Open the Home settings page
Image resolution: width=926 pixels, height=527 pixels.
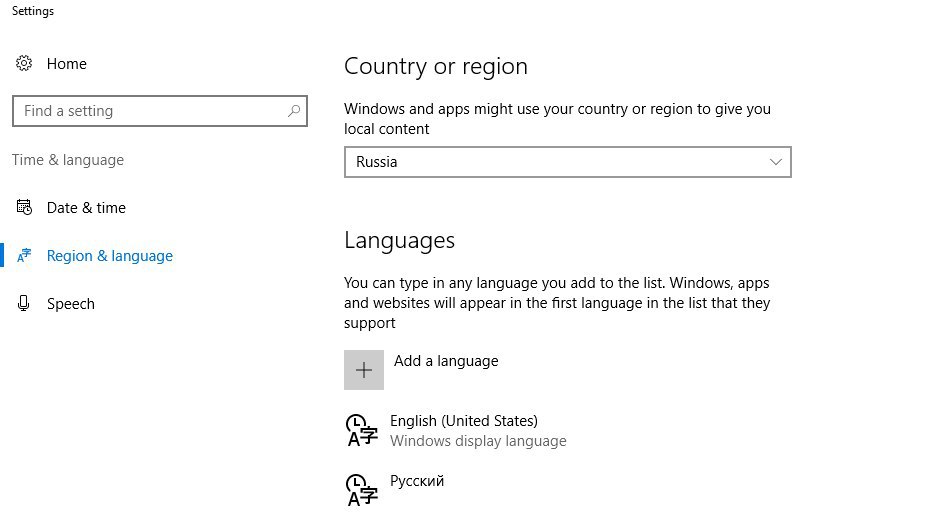pyautogui.click(x=66, y=64)
